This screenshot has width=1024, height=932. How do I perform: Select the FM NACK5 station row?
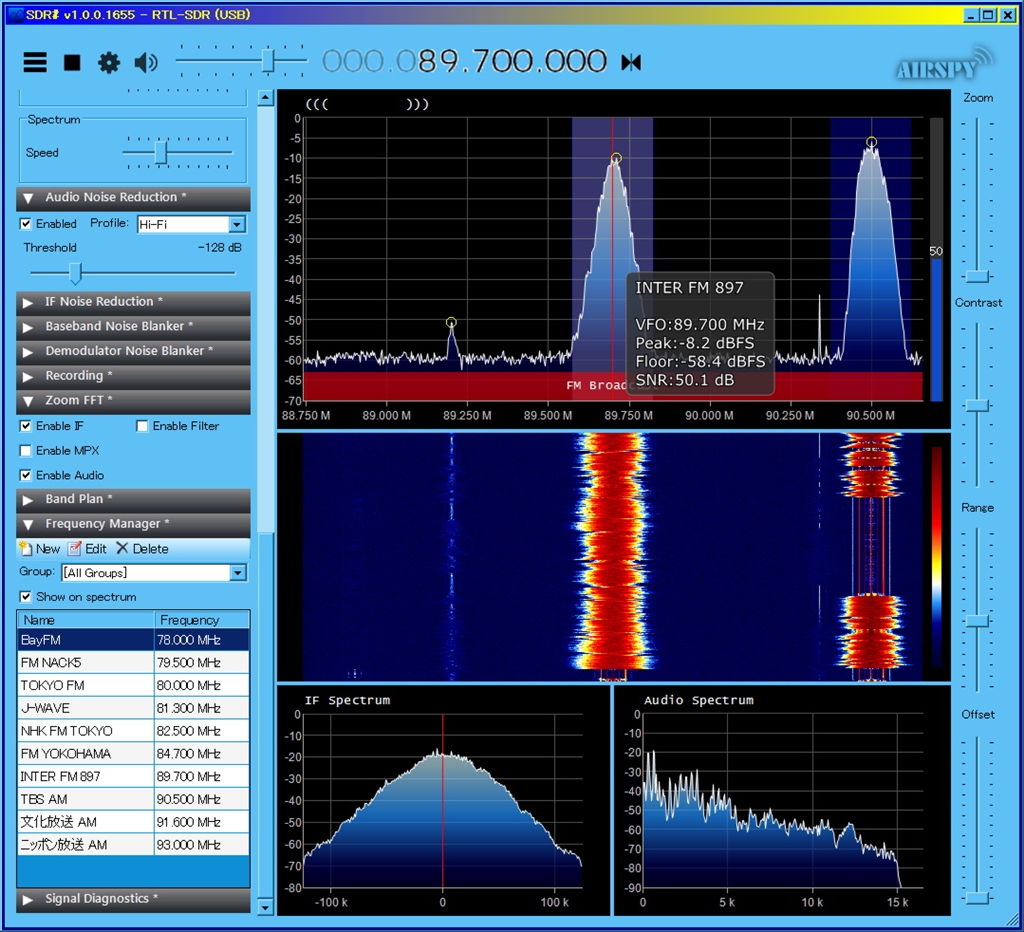pos(133,662)
